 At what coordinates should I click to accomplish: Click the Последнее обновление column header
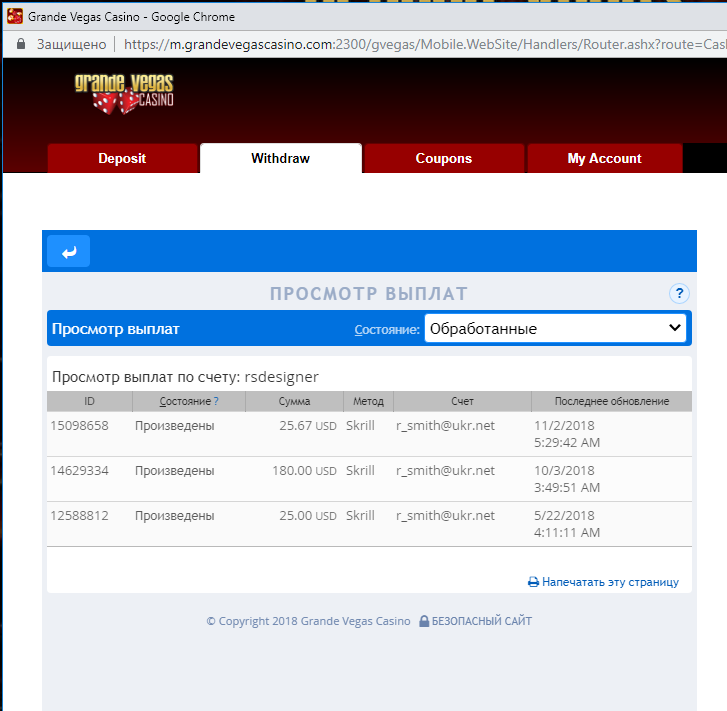click(x=612, y=401)
